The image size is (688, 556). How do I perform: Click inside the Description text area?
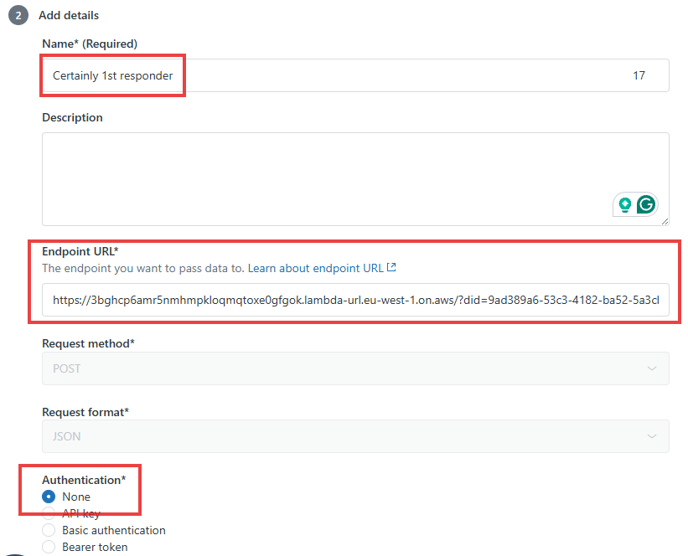tap(355, 179)
